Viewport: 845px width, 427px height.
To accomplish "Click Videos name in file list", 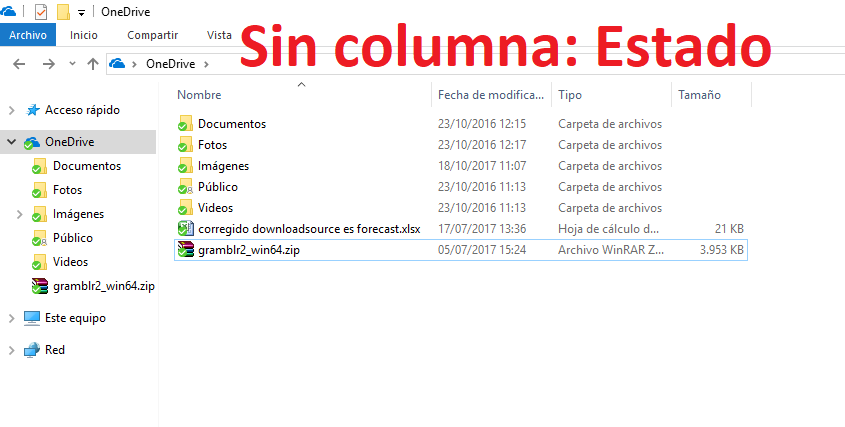I will click(216, 208).
